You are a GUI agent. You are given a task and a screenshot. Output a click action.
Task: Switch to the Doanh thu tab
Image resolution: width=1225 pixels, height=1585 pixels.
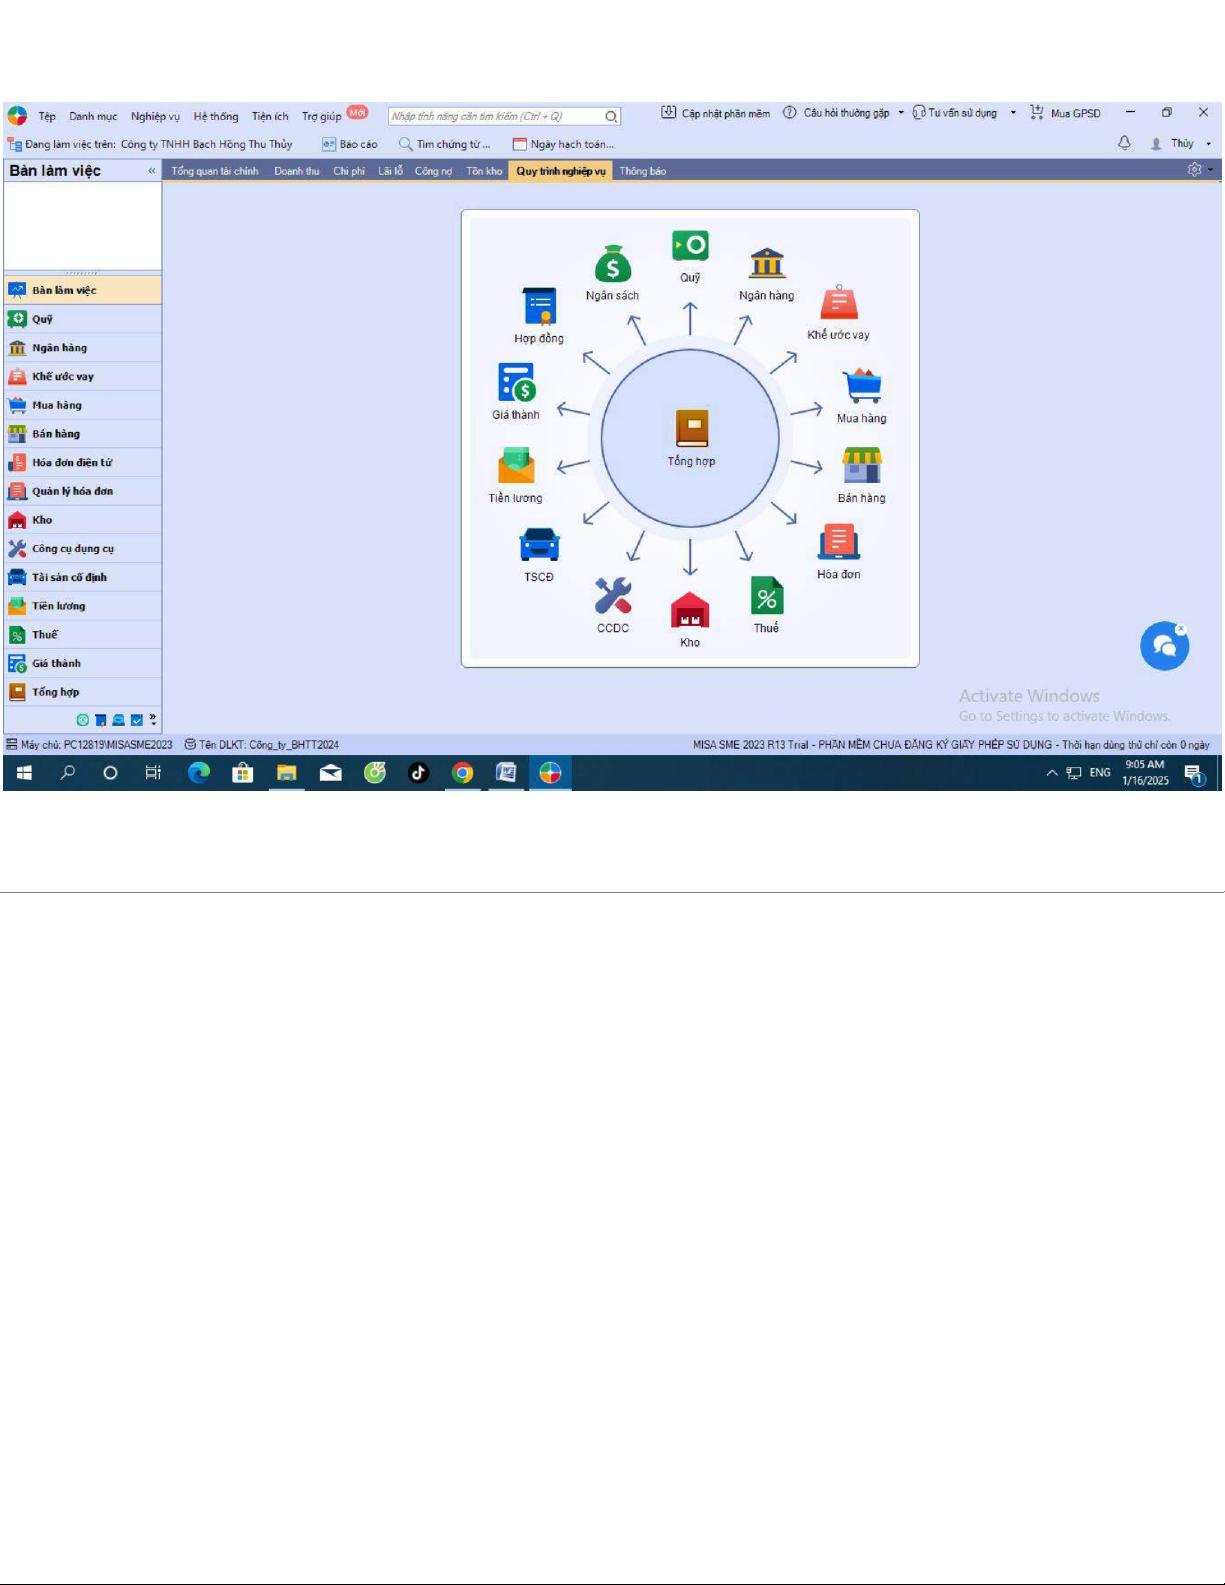point(297,171)
